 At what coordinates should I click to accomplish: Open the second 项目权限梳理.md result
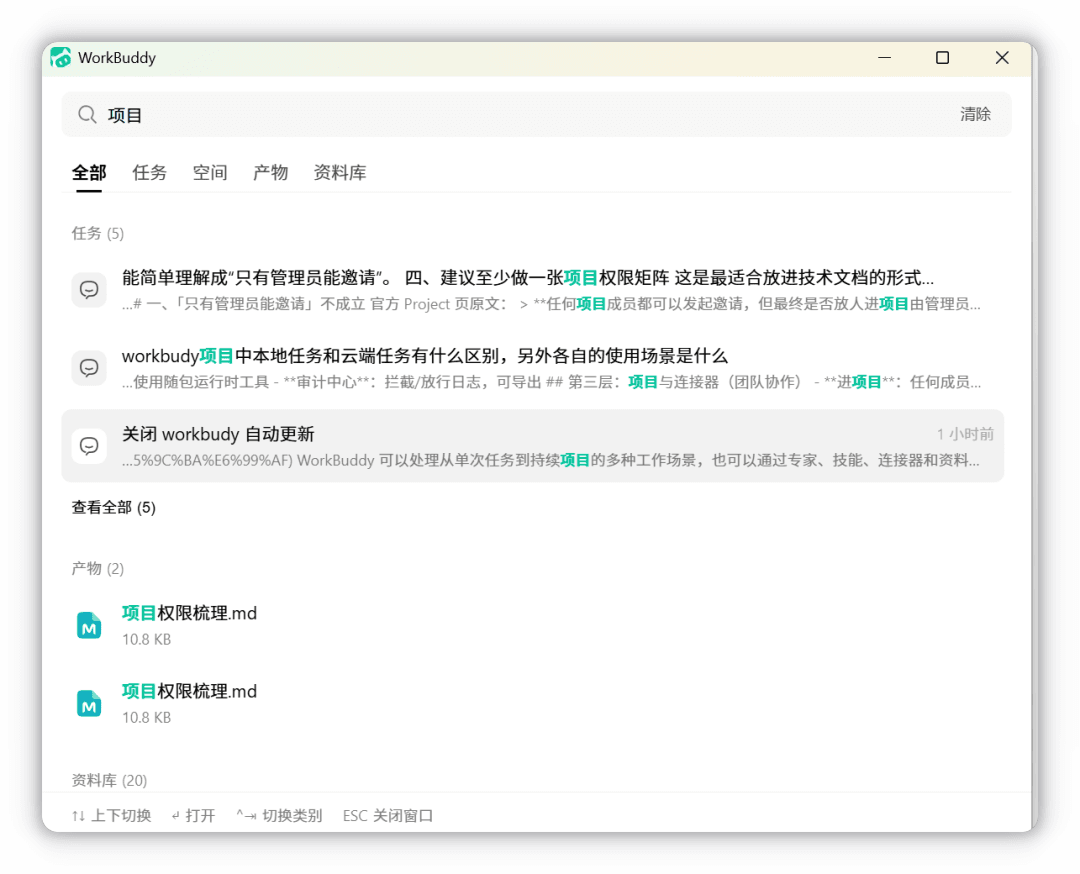click(532, 703)
